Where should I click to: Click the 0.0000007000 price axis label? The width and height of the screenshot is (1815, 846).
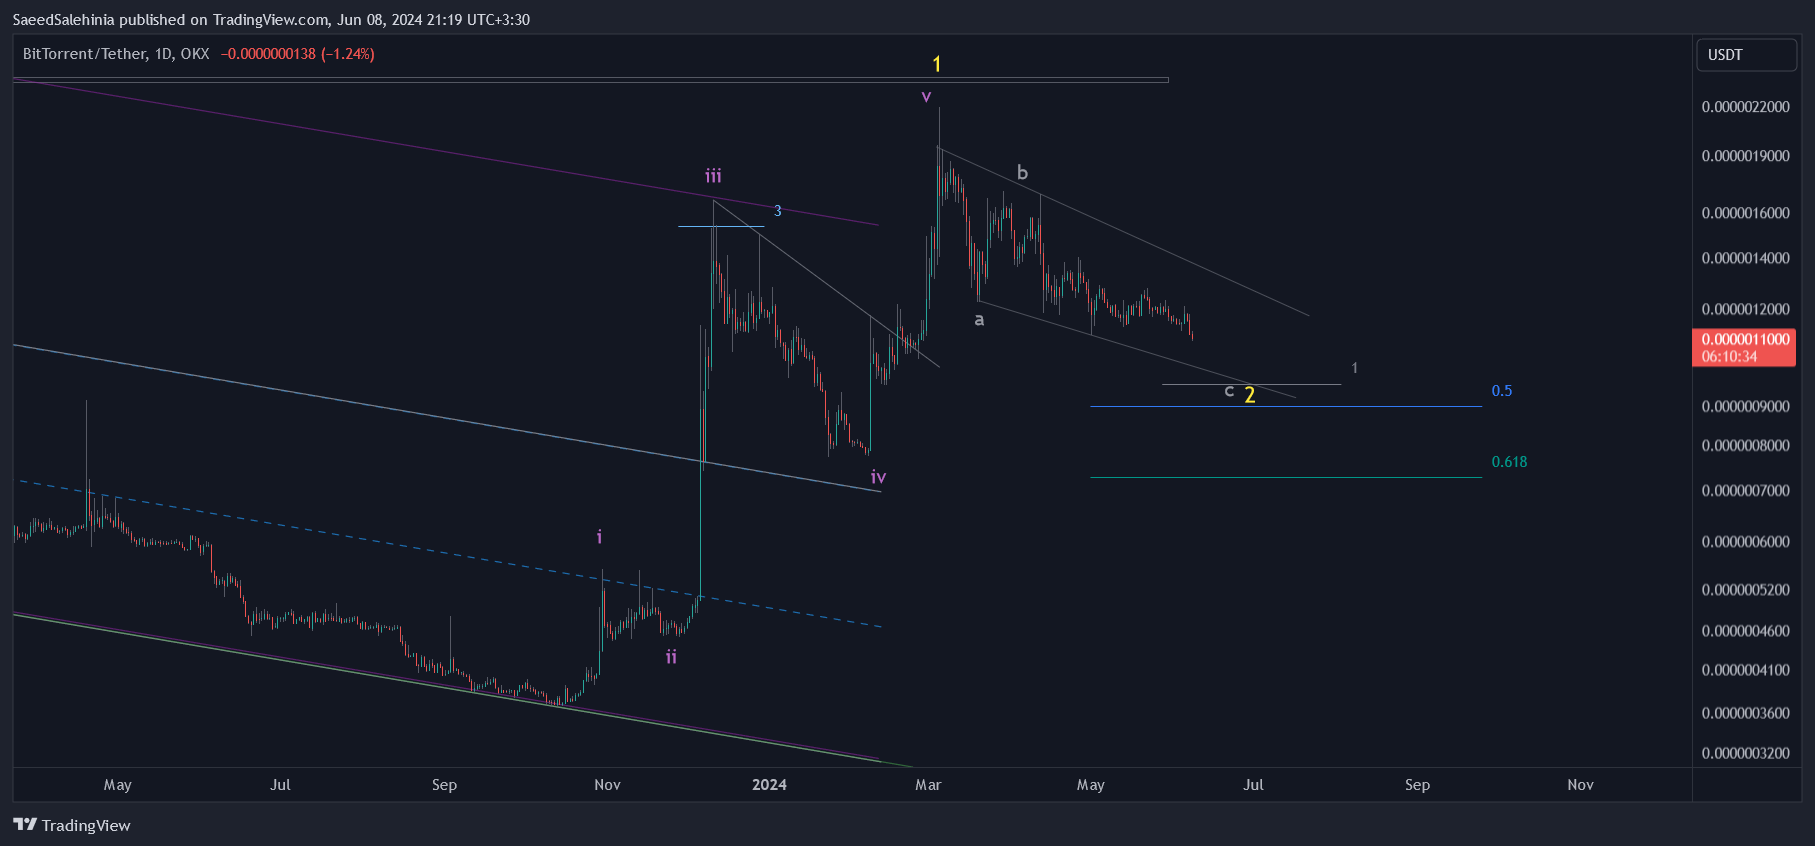(1745, 491)
